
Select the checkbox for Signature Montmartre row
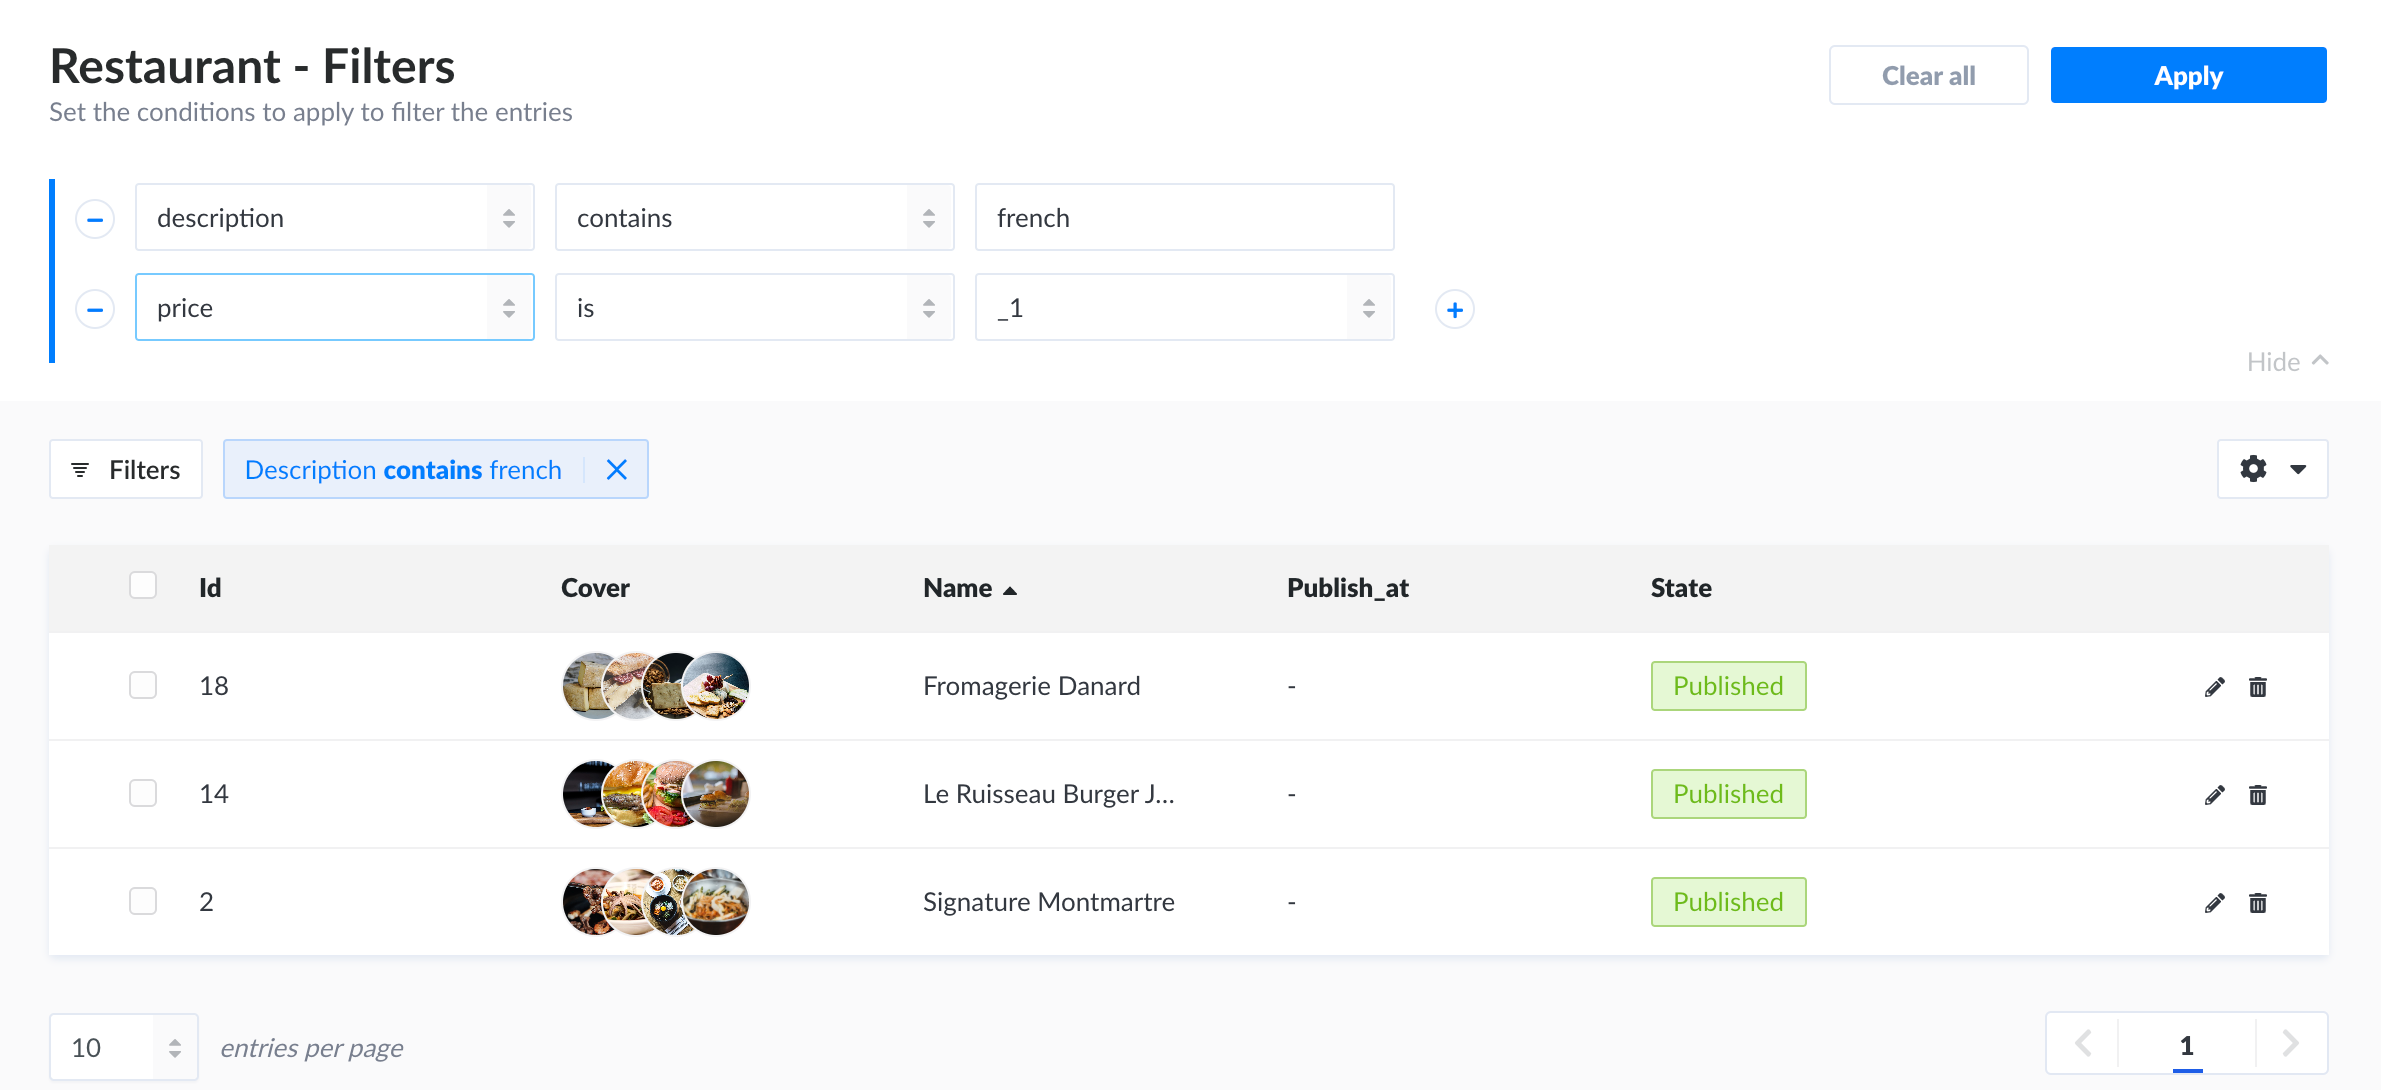coord(143,901)
